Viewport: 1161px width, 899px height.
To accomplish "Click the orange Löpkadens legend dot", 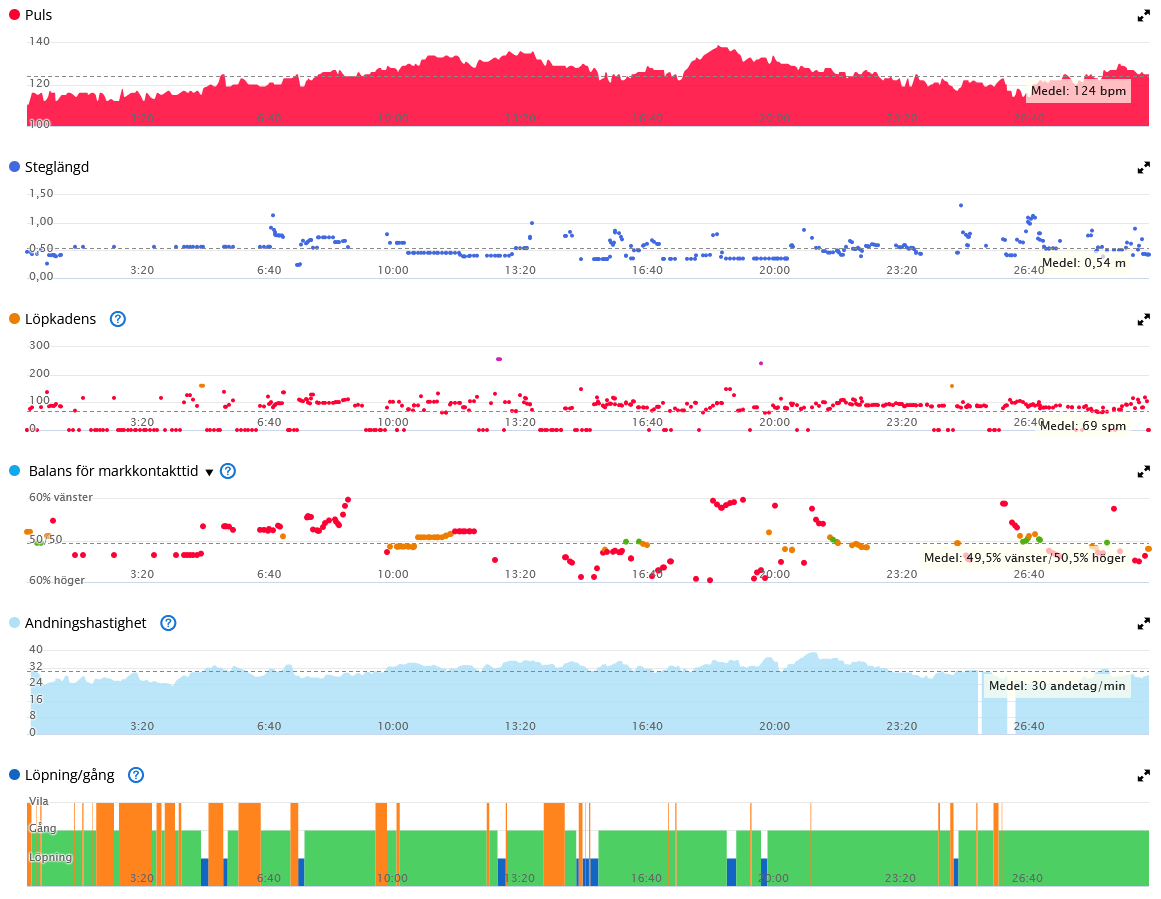I will (14, 318).
